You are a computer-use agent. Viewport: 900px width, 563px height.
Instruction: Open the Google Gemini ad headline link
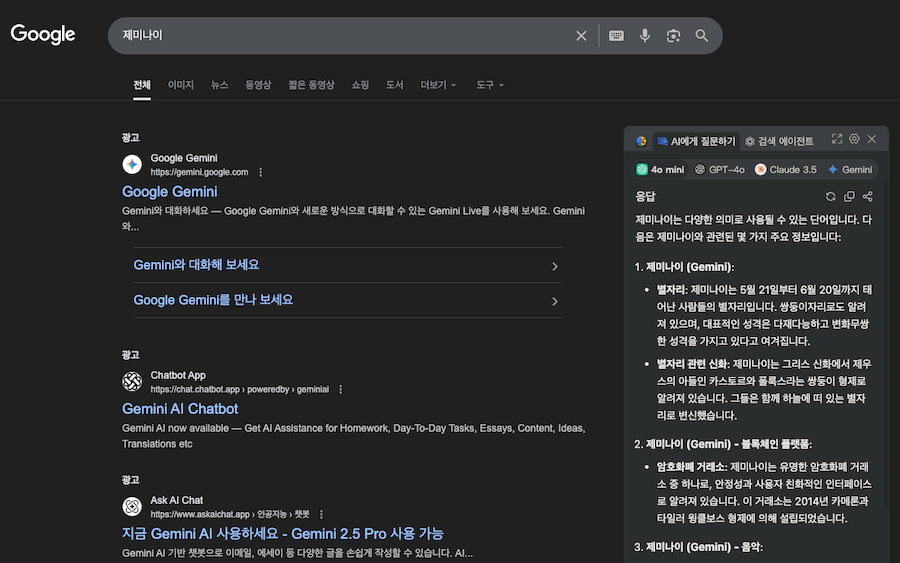pos(170,192)
